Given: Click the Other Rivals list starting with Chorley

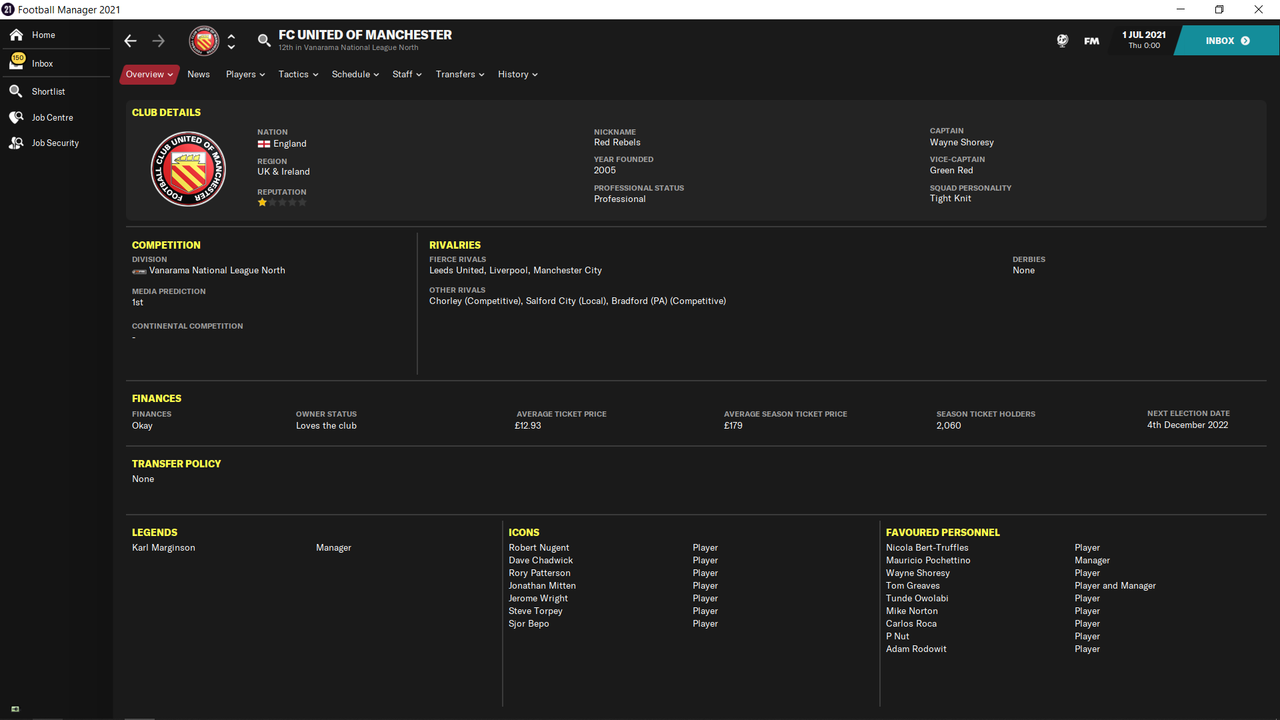Looking at the screenshot, I should (577, 301).
